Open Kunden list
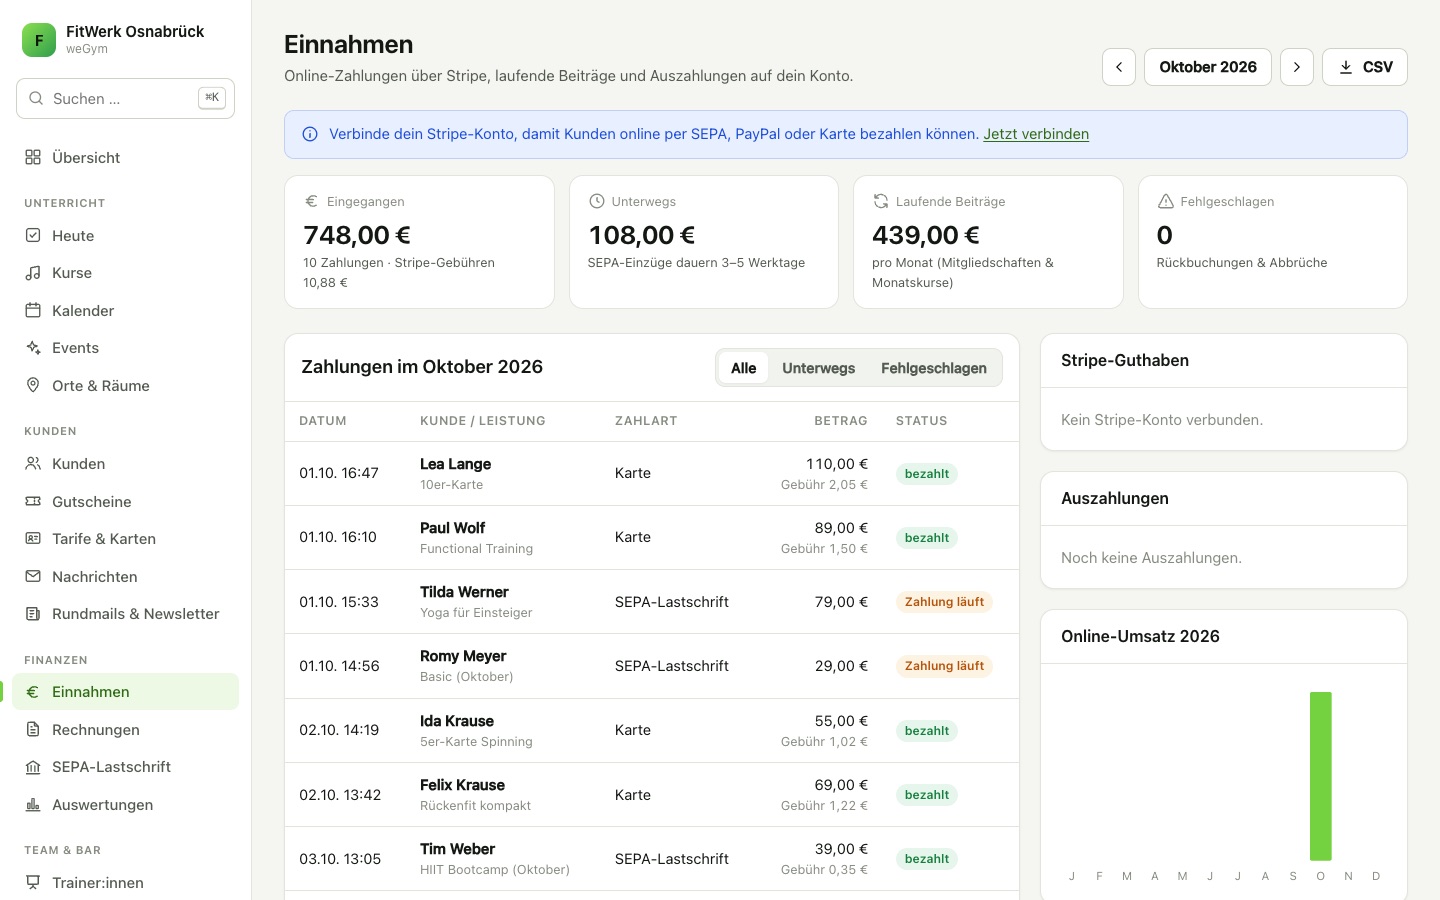The image size is (1440, 900). tap(125, 464)
